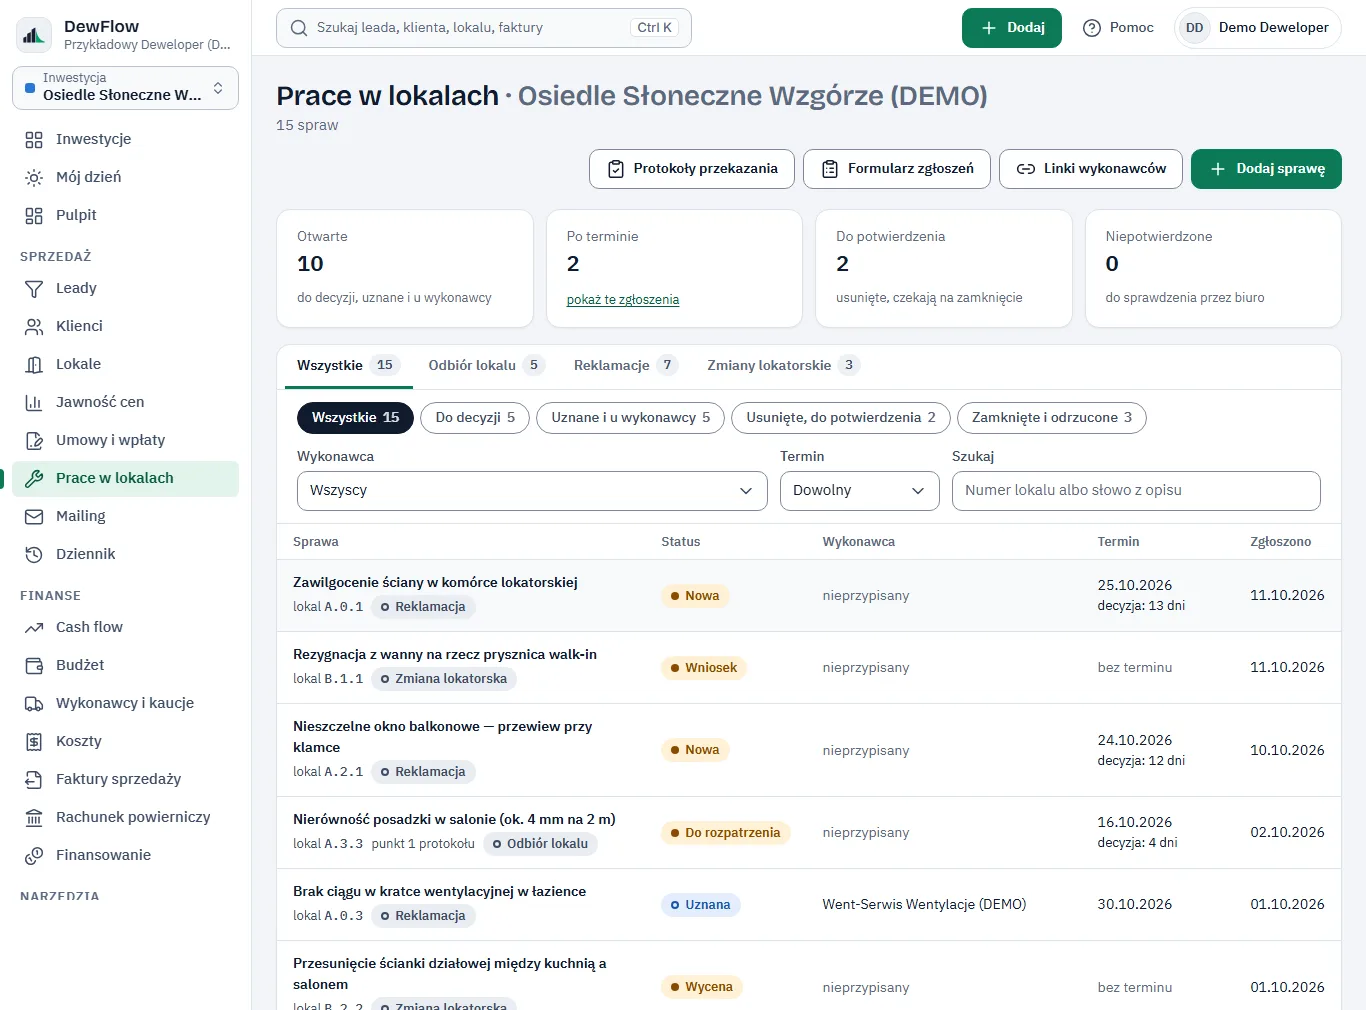1366x1010 pixels.
Task: Filter by Do decyzji status chip
Action: click(475, 418)
